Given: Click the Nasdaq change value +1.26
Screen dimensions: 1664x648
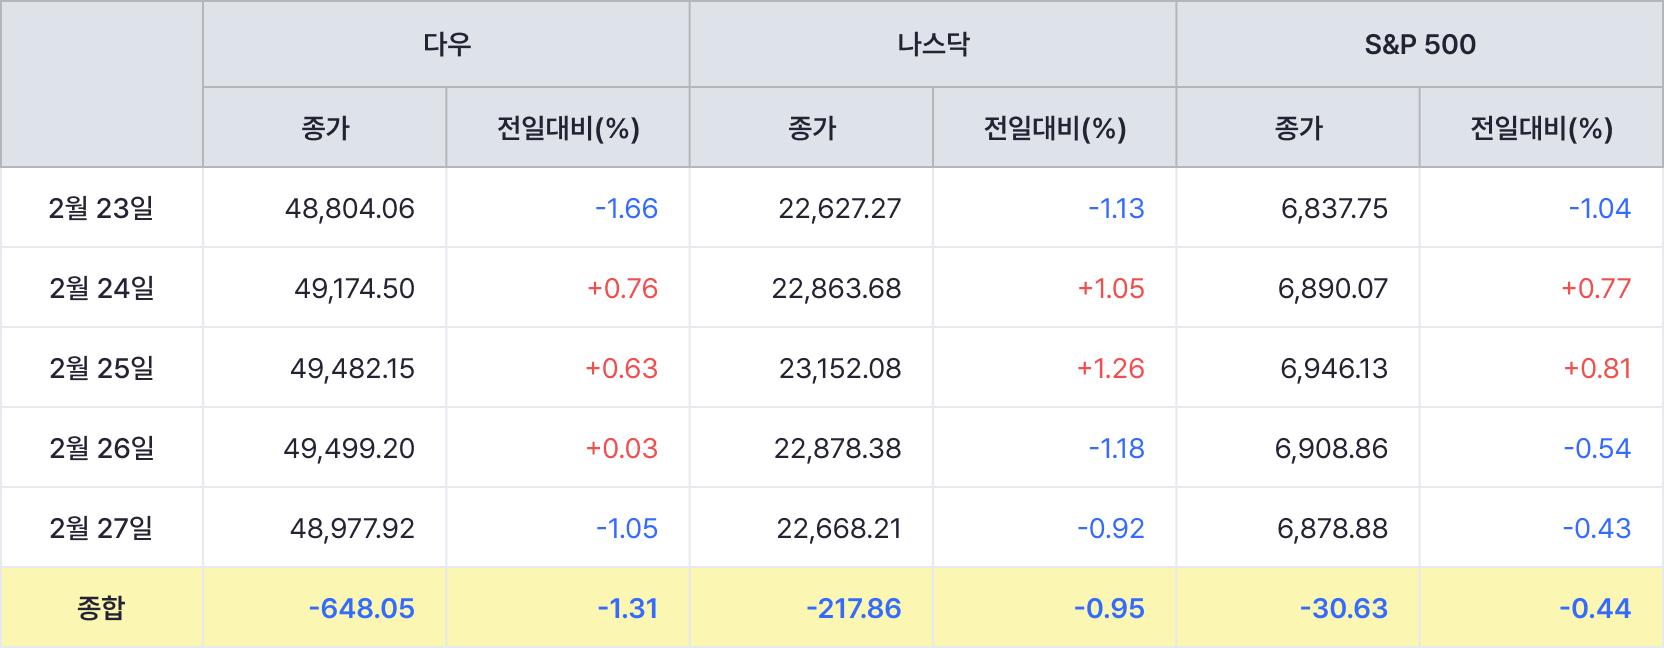Looking at the screenshot, I should [x=1110, y=368].
